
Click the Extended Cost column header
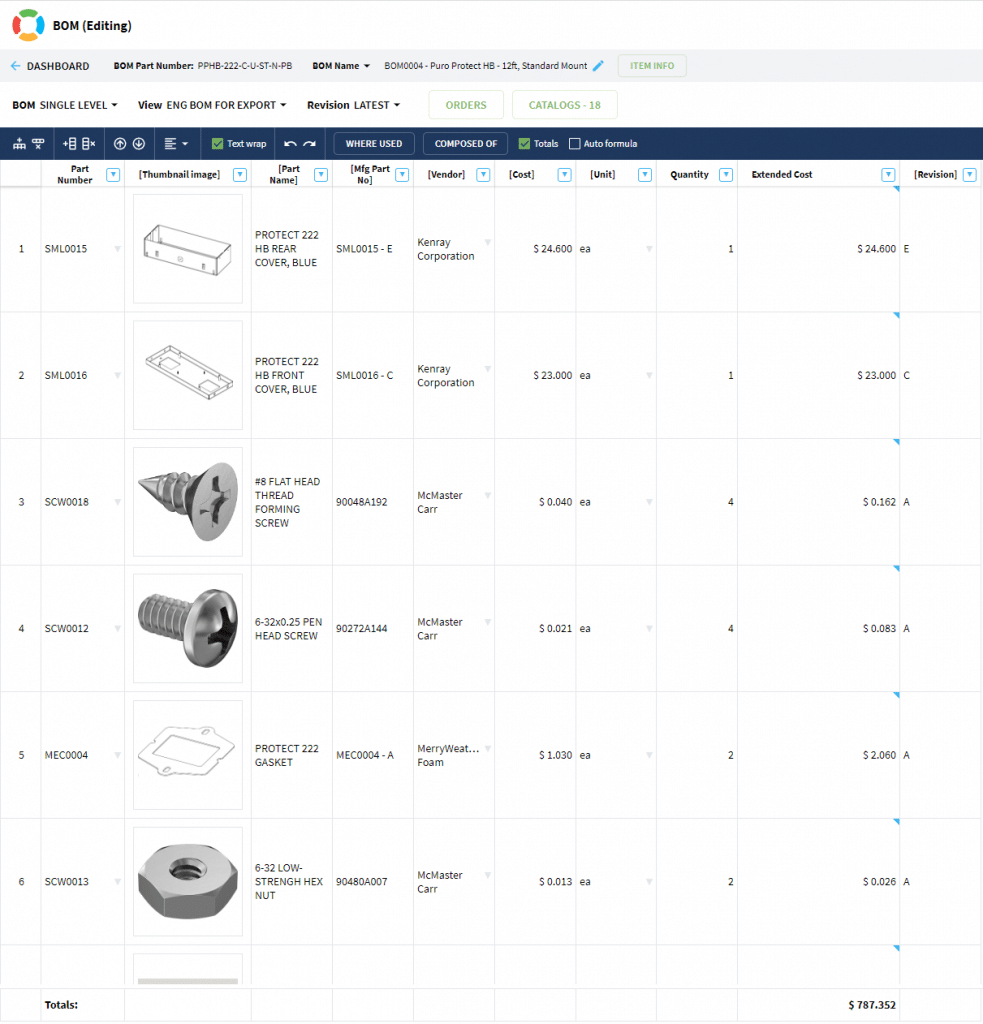point(782,174)
